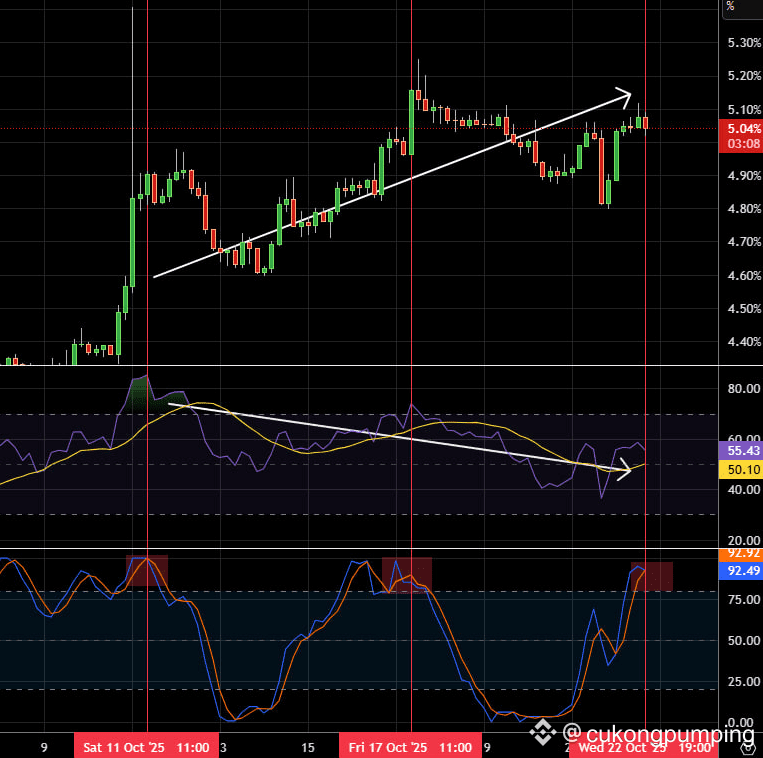Click the 5.30% price scale label

tap(744, 43)
